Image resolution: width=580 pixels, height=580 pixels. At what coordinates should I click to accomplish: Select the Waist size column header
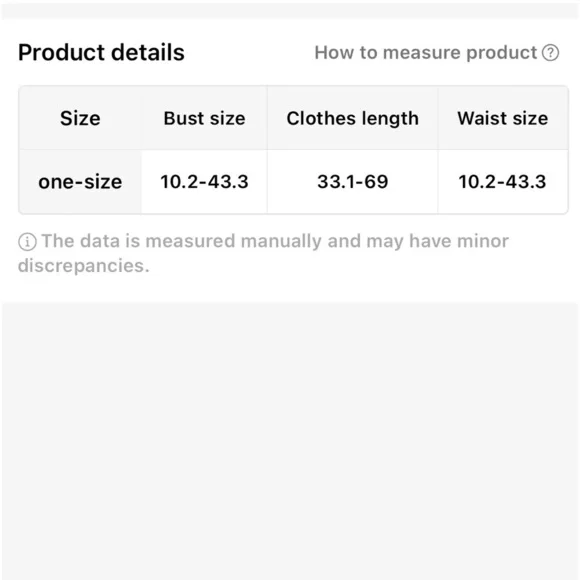point(503,118)
